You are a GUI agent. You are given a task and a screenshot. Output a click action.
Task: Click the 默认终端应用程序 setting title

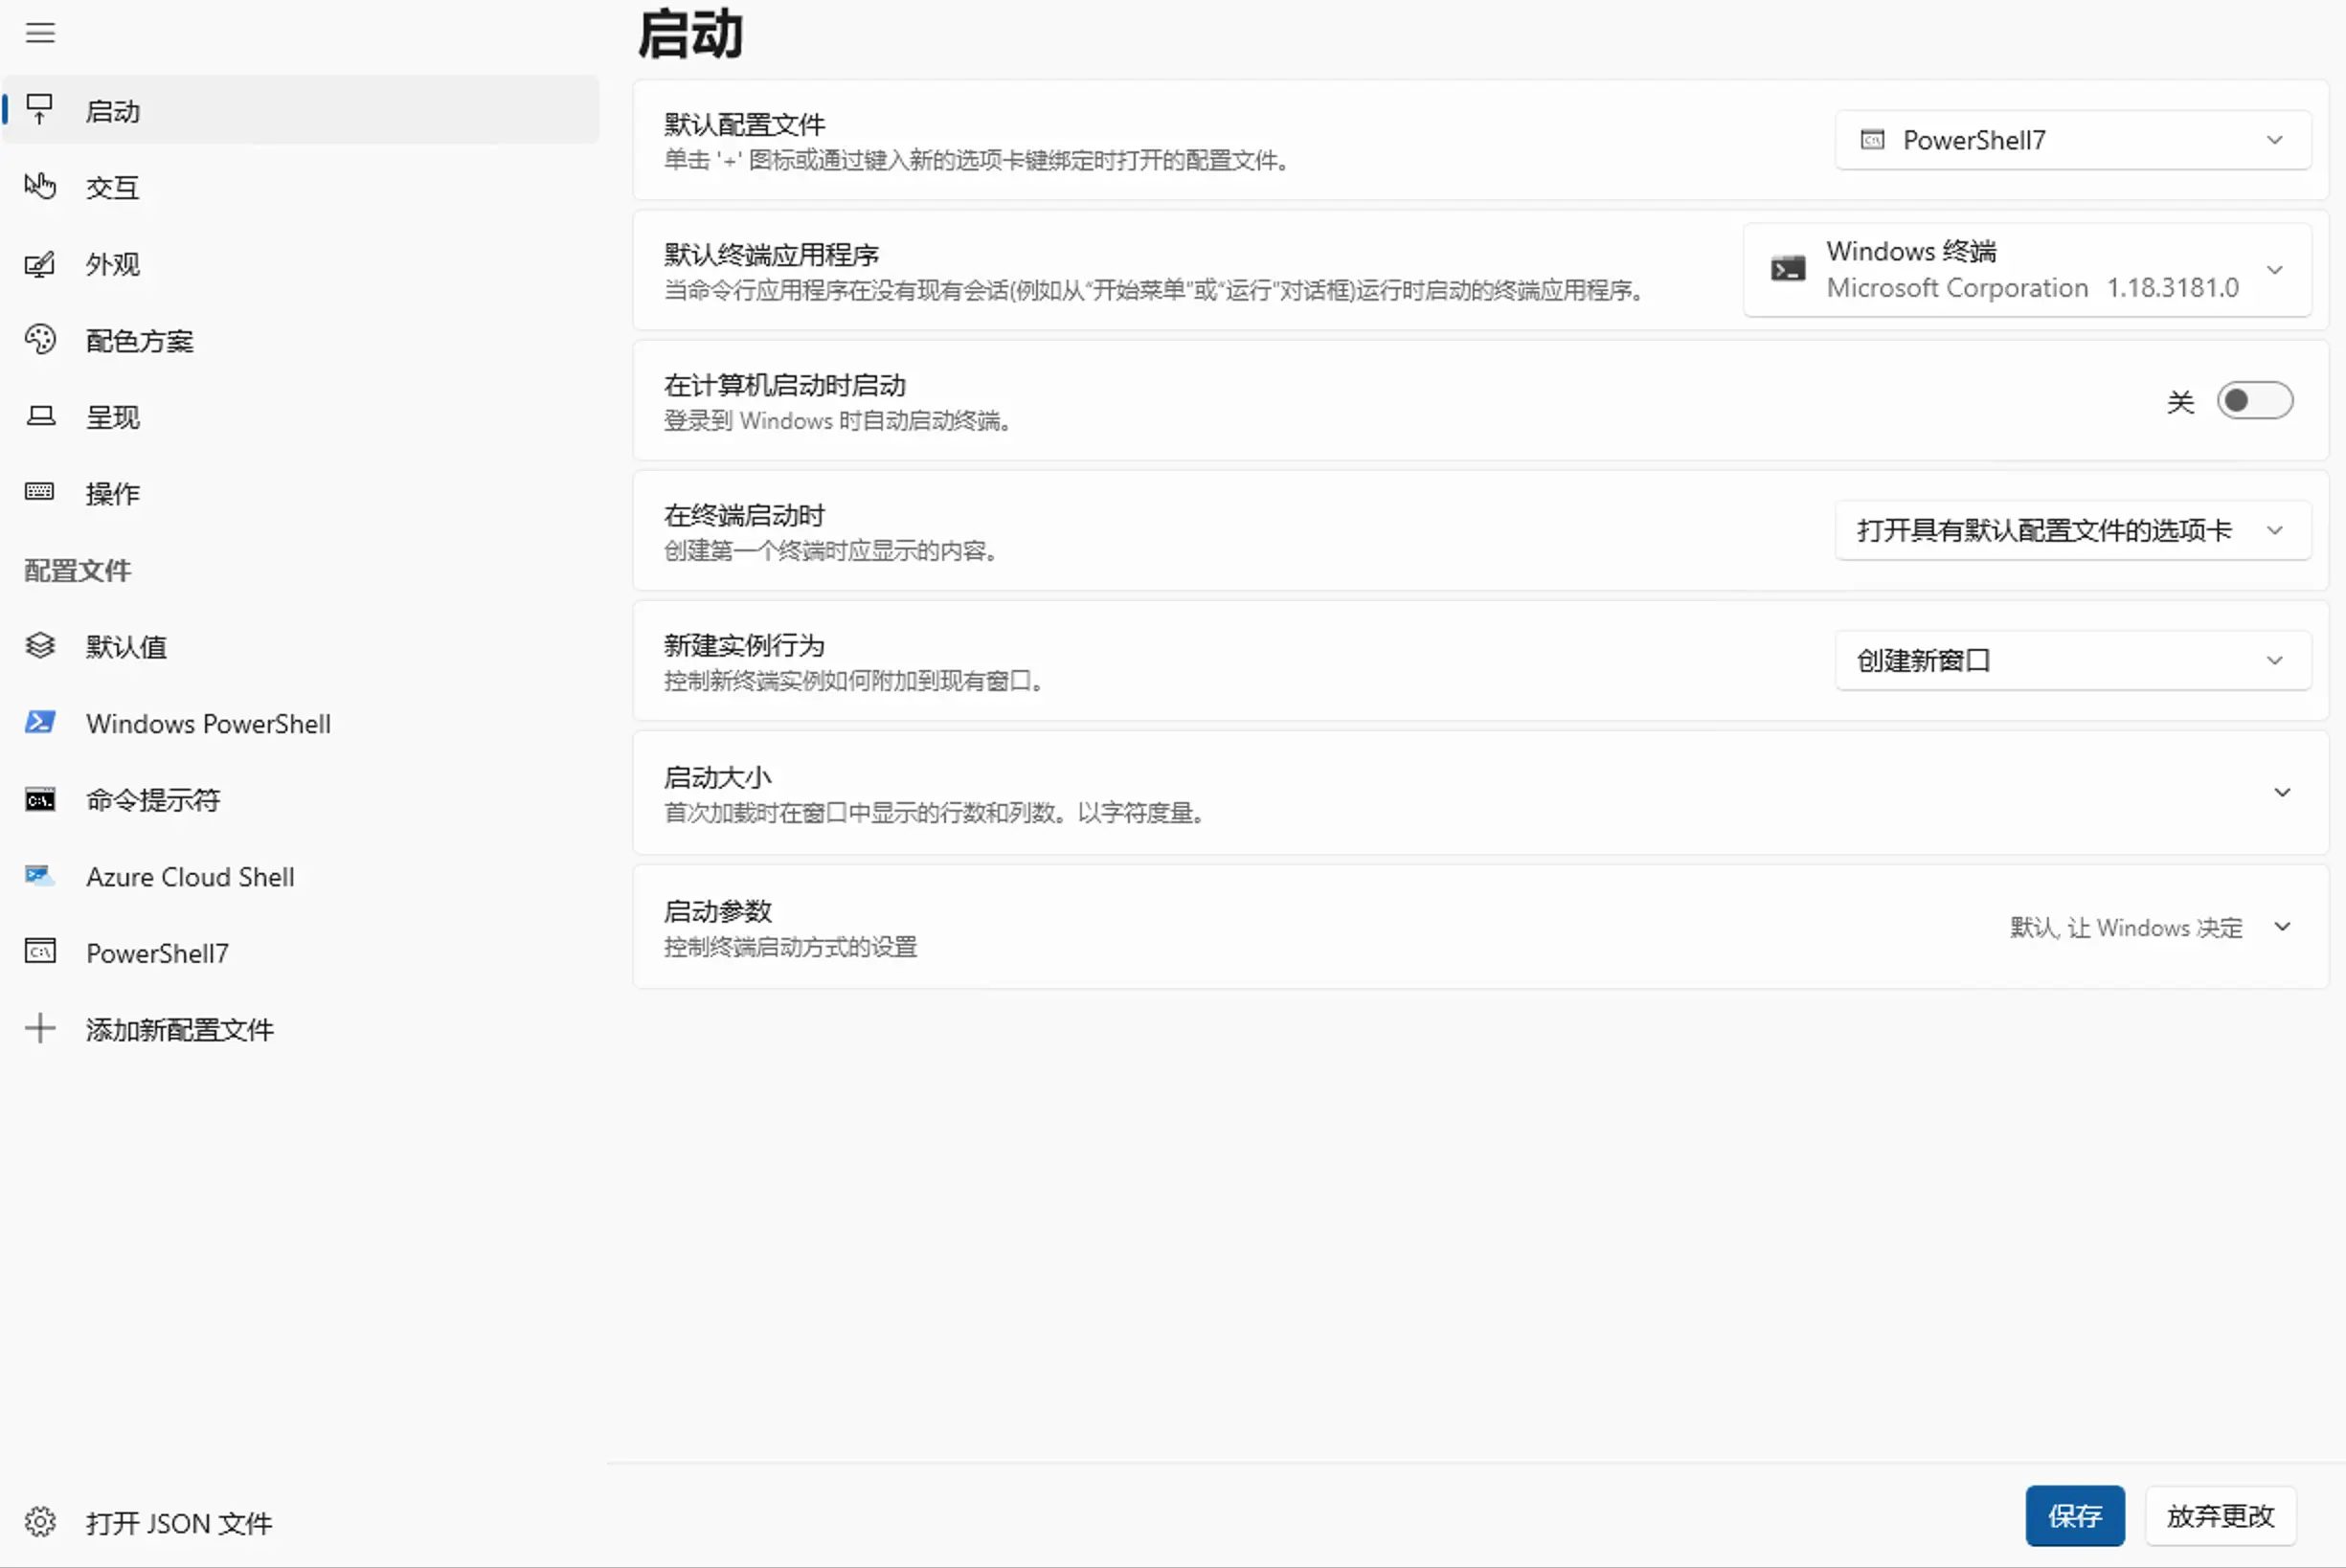pyautogui.click(x=771, y=254)
